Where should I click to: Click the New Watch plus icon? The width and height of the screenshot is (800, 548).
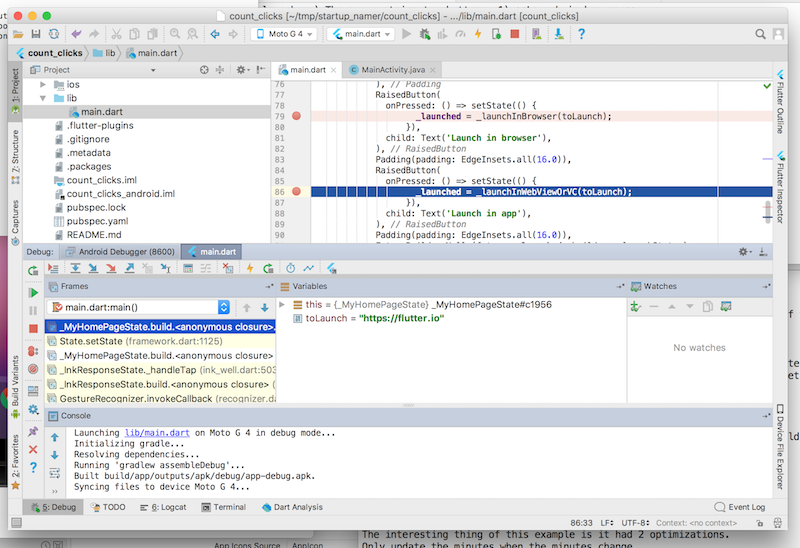pos(636,307)
